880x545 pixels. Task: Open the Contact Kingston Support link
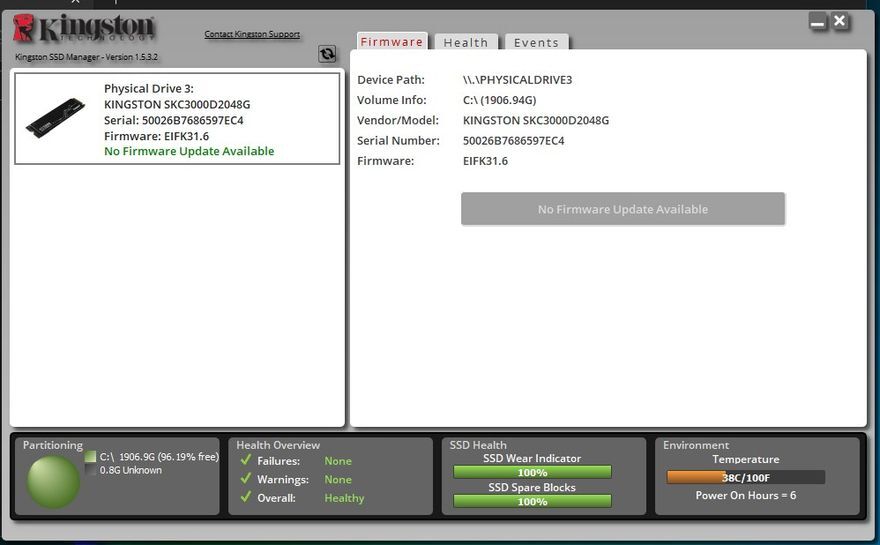tap(252, 34)
